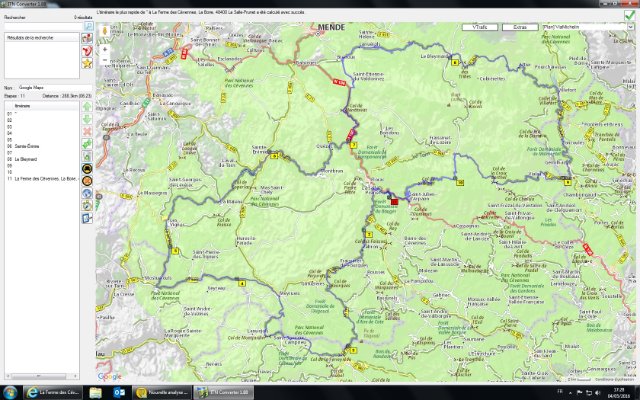640x400 pixels.
Task: Move selected step down with green arrow
Action: [87, 118]
